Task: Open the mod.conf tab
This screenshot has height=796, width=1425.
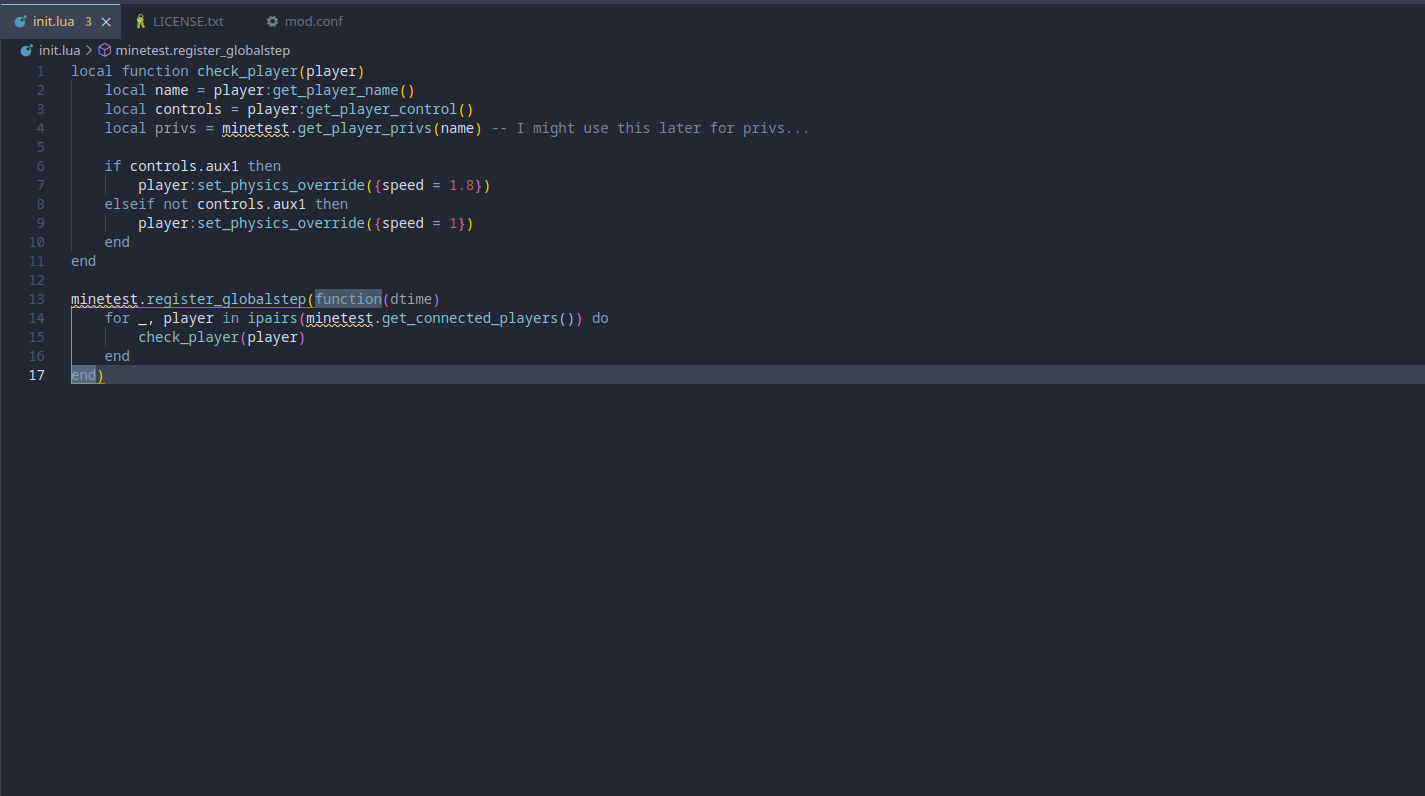Action: (x=313, y=21)
